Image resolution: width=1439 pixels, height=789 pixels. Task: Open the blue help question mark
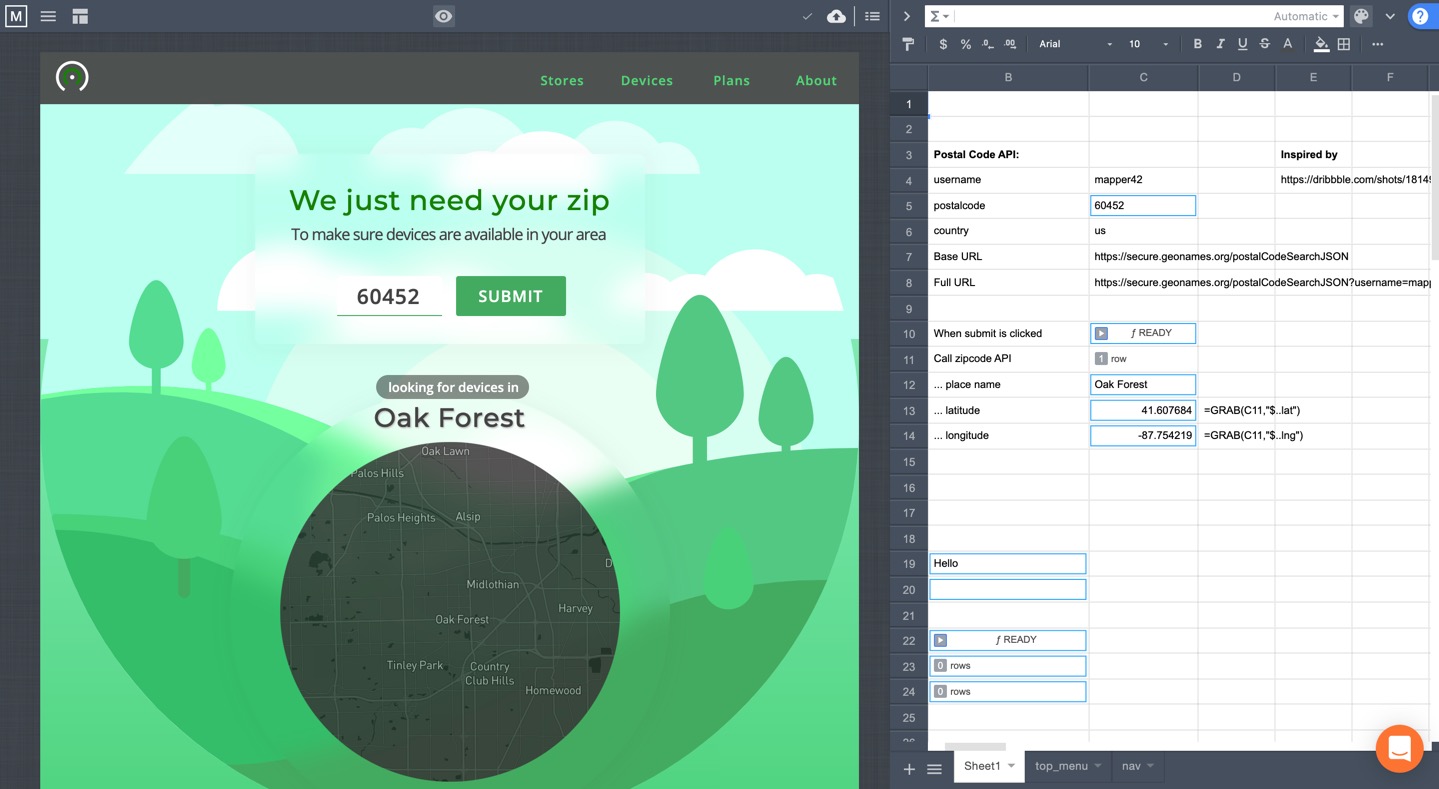click(1420, 16)
